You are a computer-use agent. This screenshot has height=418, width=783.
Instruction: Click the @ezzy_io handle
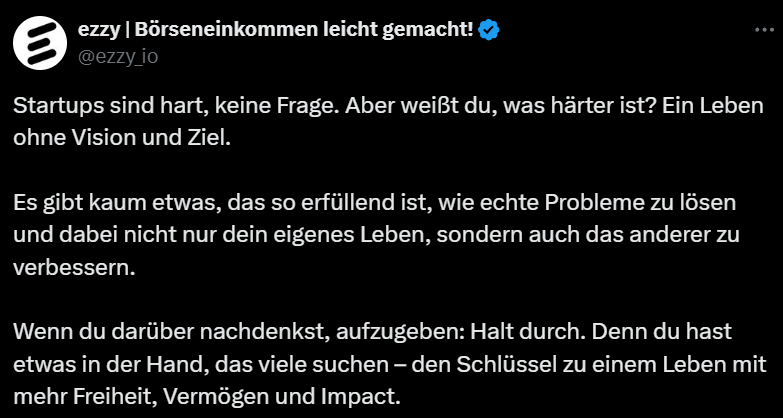pyautogui.click(x=117, y=56)
